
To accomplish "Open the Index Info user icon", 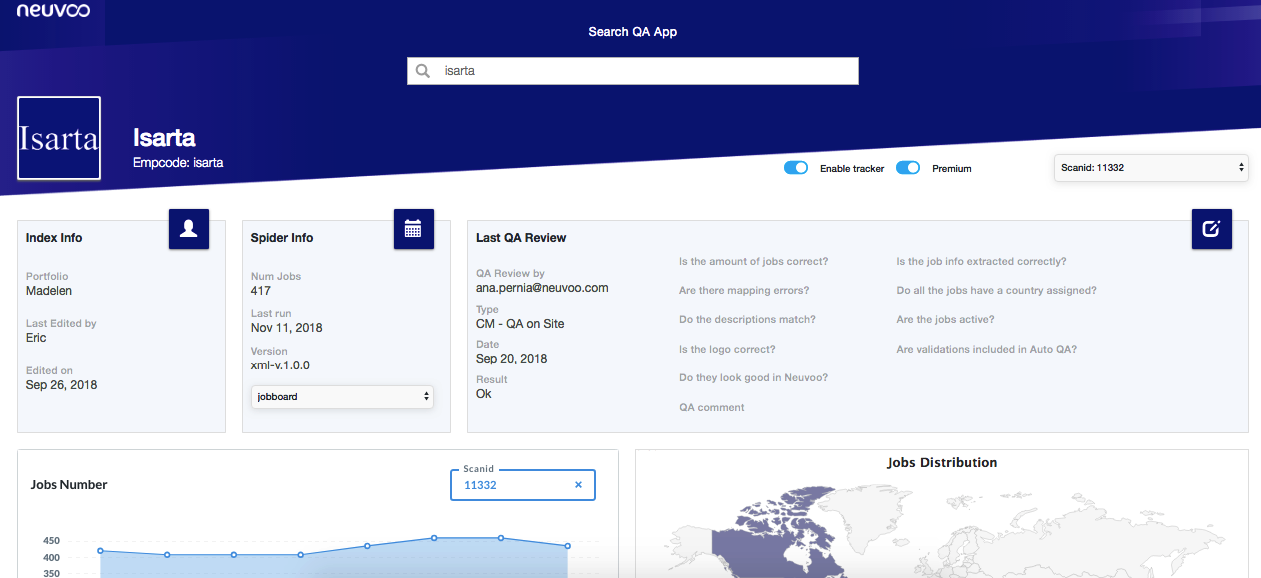I will [189, 229].
